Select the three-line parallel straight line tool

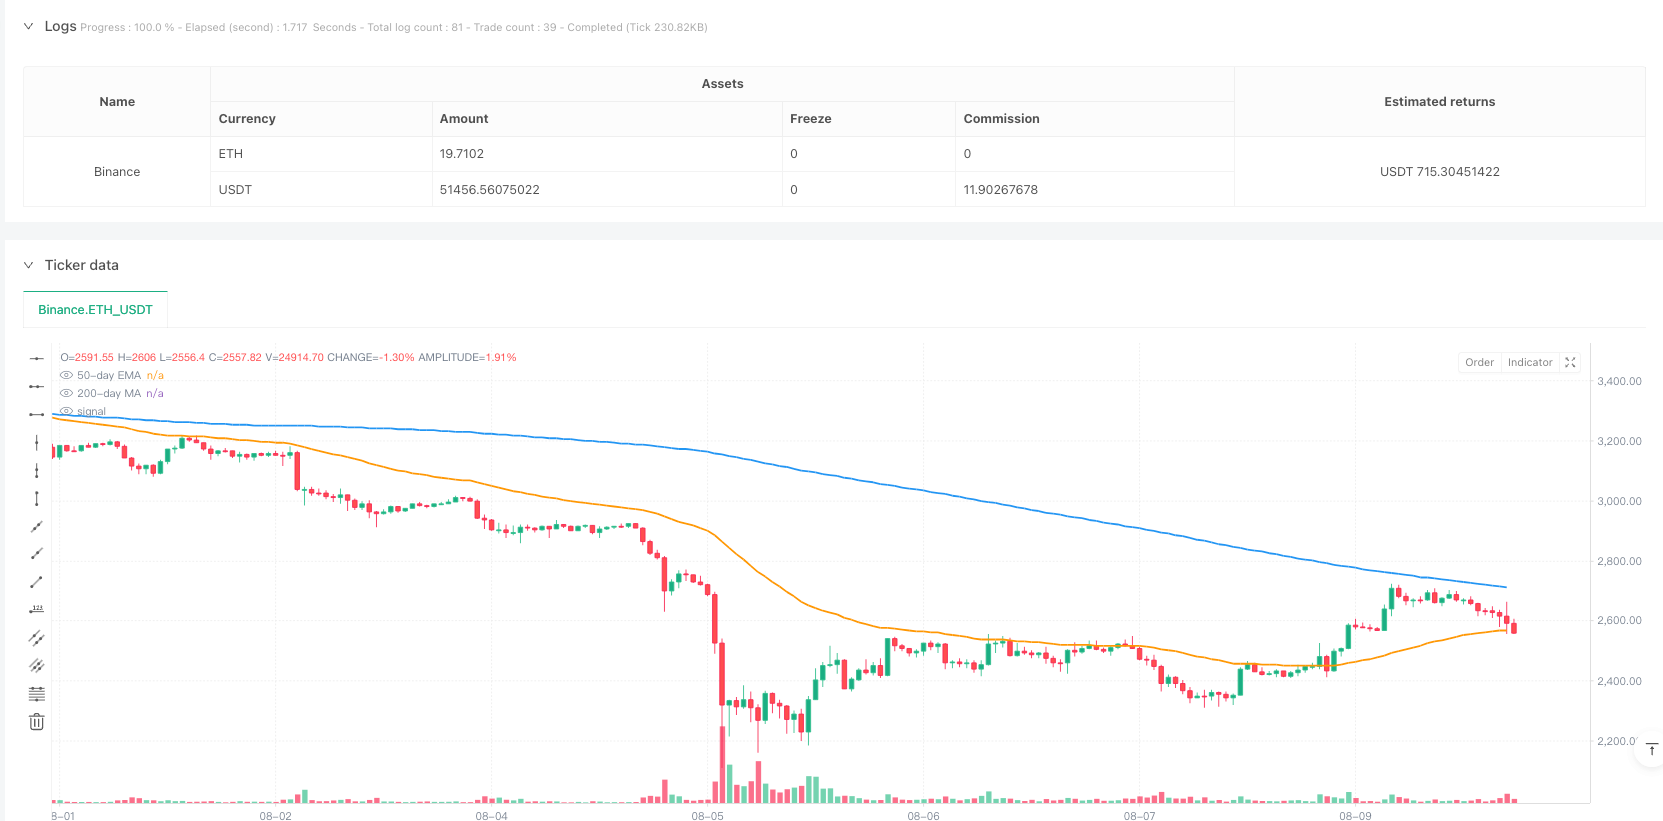click(x=37, y=665)
